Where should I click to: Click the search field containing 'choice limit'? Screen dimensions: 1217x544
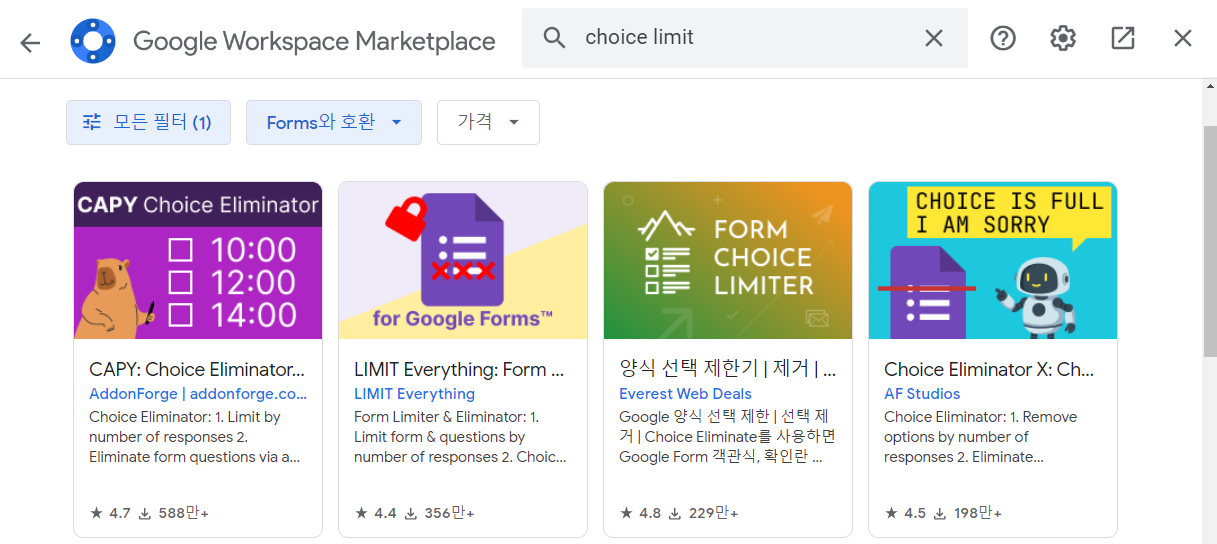point(745,38)
